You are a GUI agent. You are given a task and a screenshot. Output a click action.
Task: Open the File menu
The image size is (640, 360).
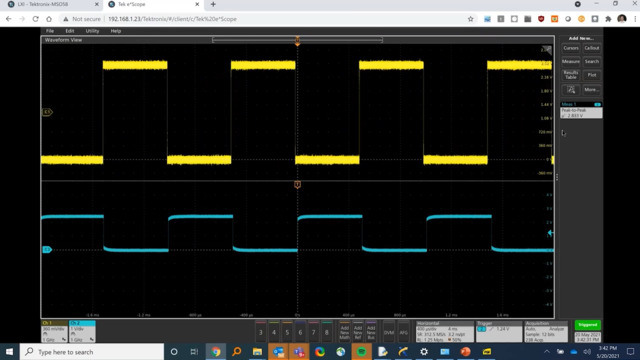pos(50,31)
